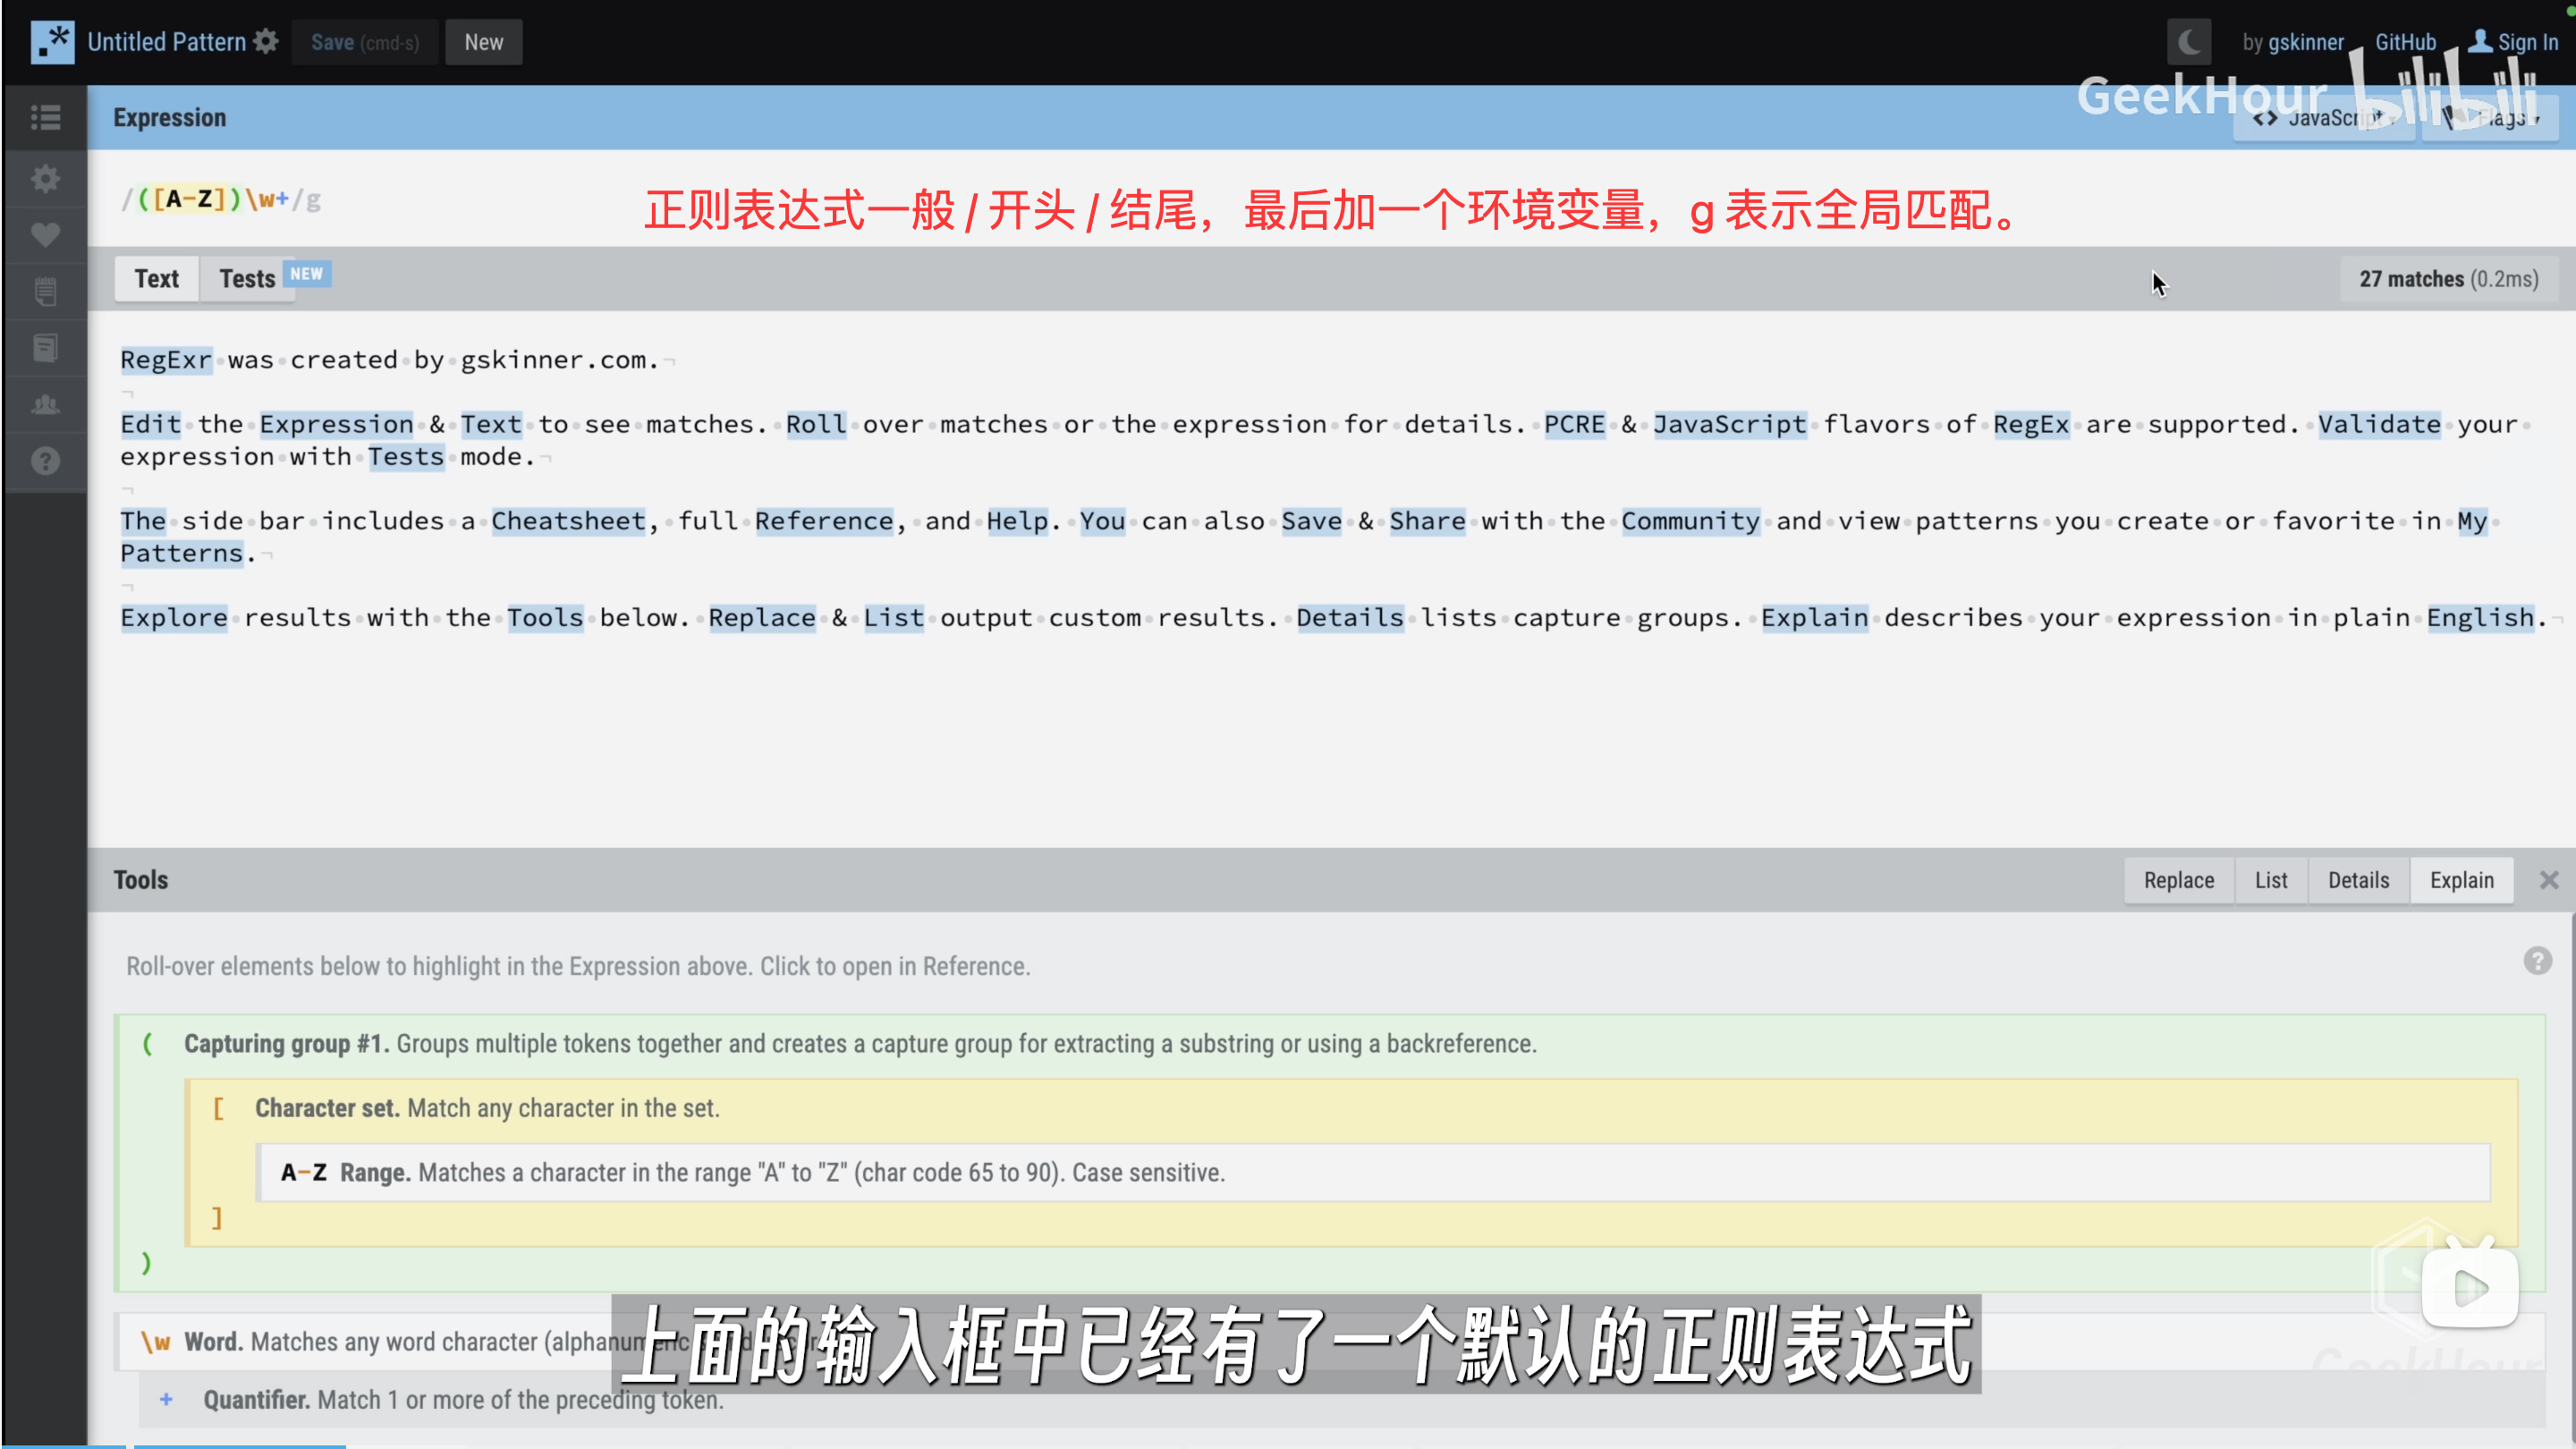The image size is (2576, 1449).
Task: Open the Cheatsheet sidebar icon
Action: [45, 292]
